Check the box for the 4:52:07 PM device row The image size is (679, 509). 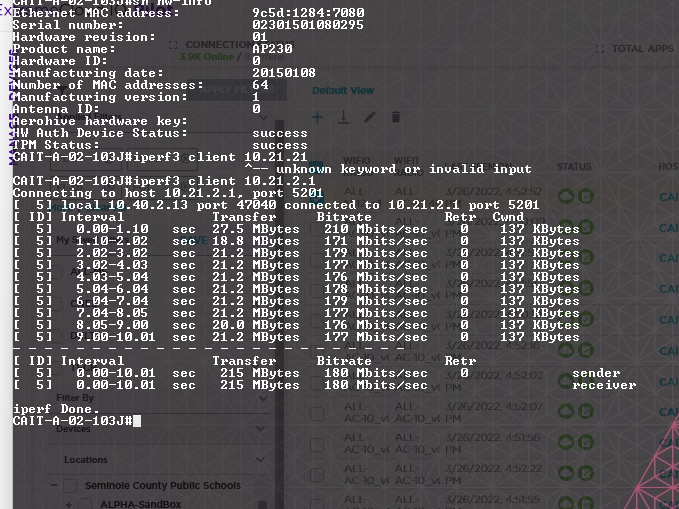(x=317, y=413)
